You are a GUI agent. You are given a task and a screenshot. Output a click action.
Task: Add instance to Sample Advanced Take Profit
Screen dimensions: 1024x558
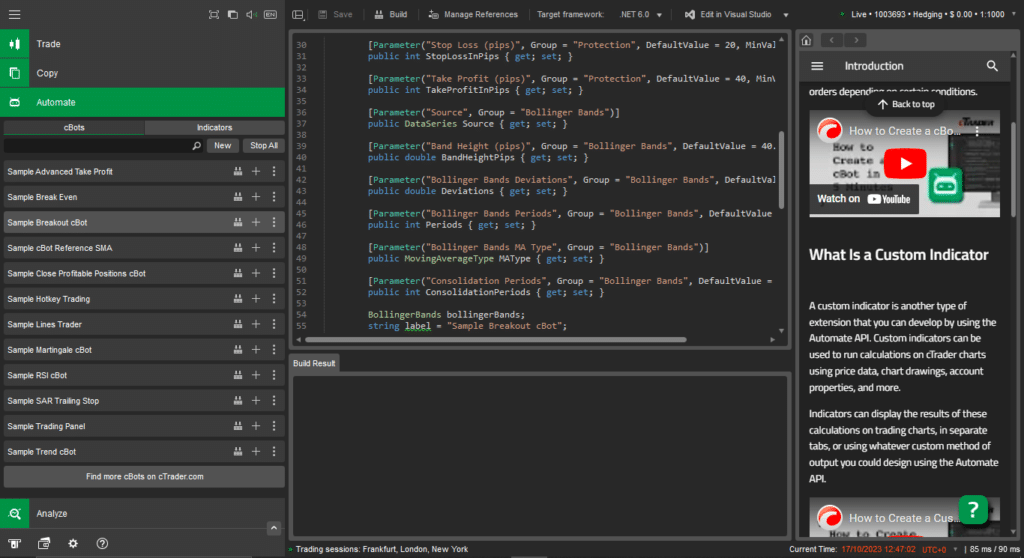(x=256, y=171)
